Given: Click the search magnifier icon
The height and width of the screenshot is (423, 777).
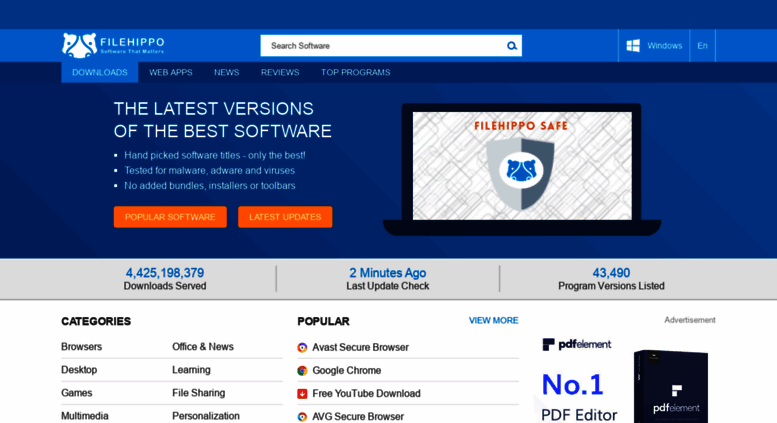Looking at the screenshot, I should coord(511,46).
